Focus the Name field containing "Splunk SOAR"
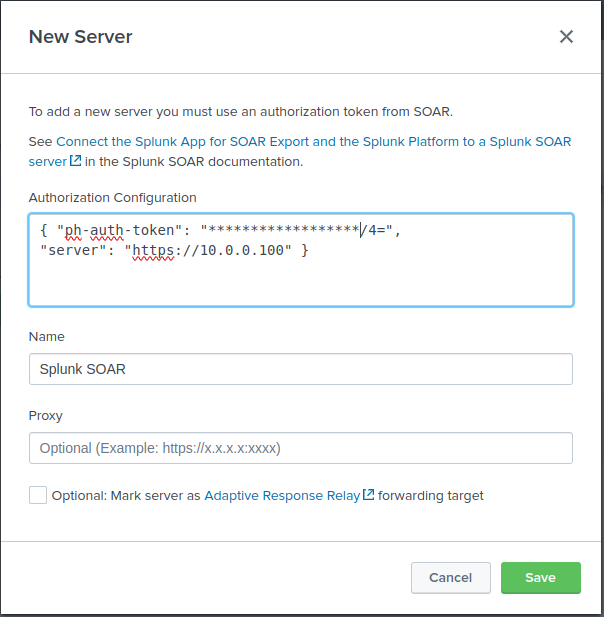The height and width of the screenshot is (617, 604). [x=300, y=369]
